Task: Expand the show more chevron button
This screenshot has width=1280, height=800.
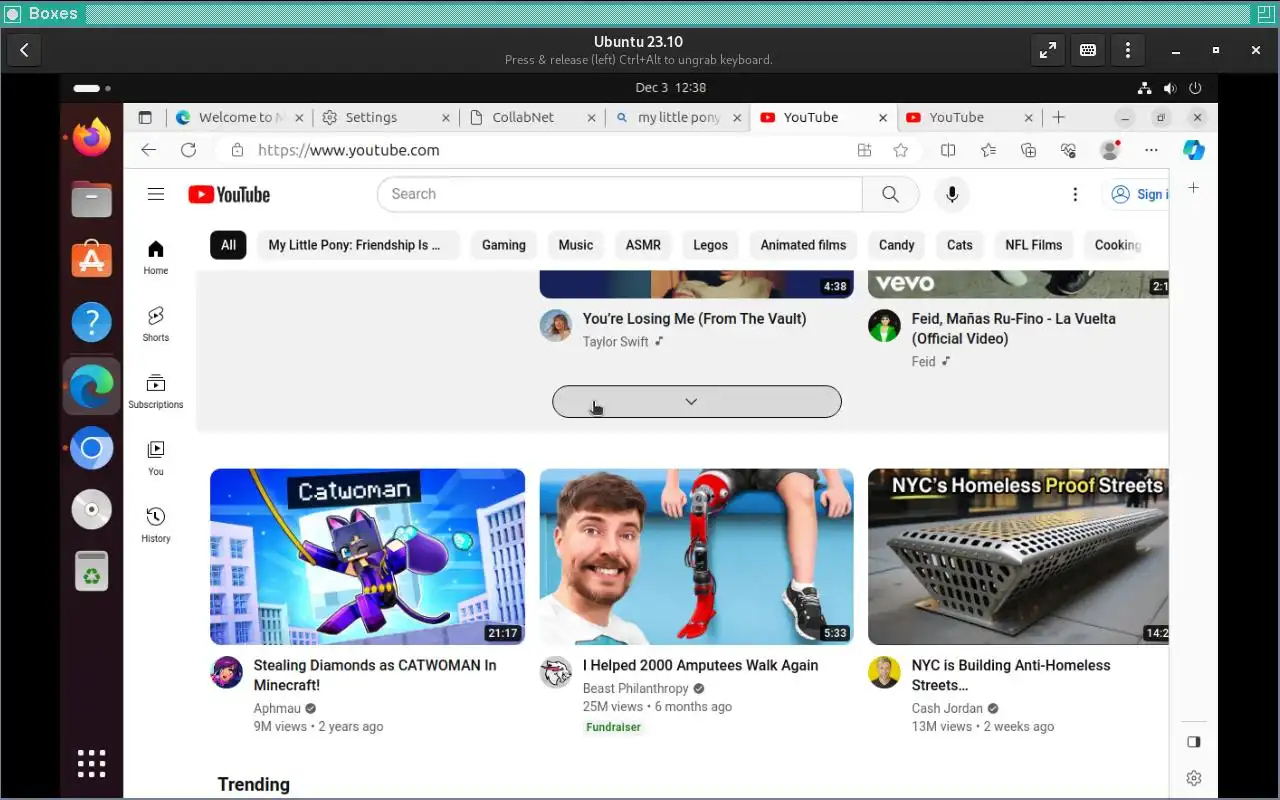Action: pyautogui.click(x=697, y=401)
